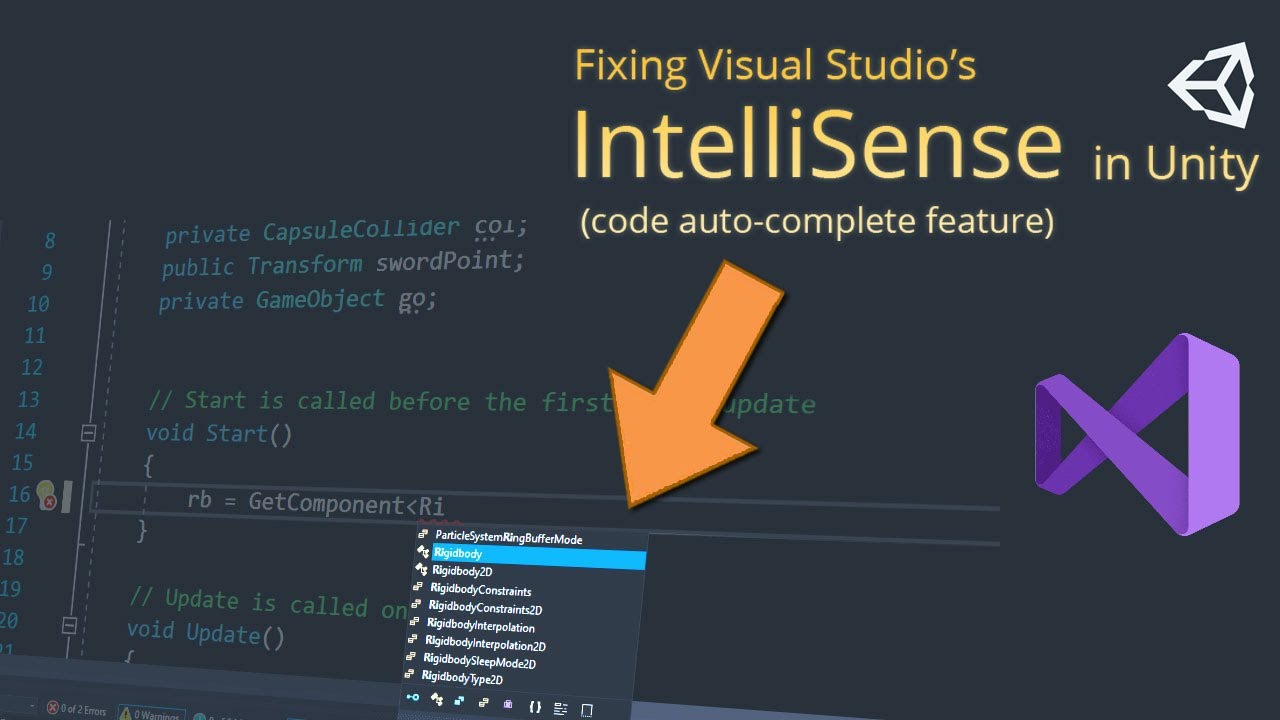Viewport: 1280px width, 720px height.
Task: Click the Start is called comment
Action: click(481, 402)
